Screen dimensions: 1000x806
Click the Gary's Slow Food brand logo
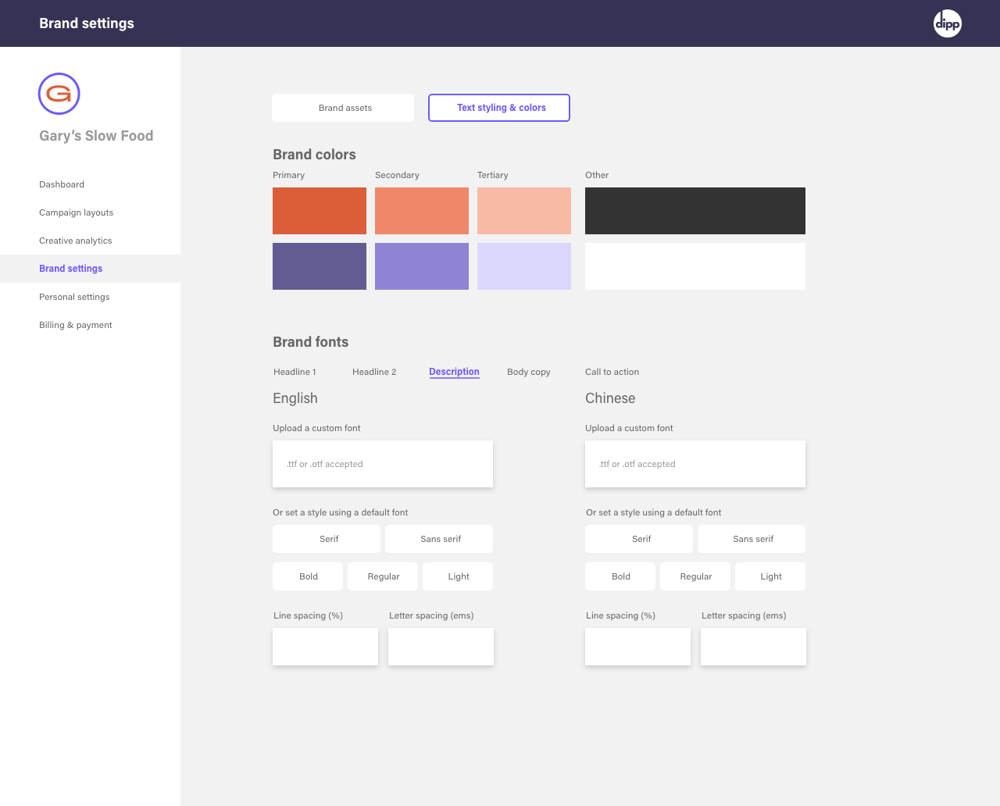tap(59, 93)
